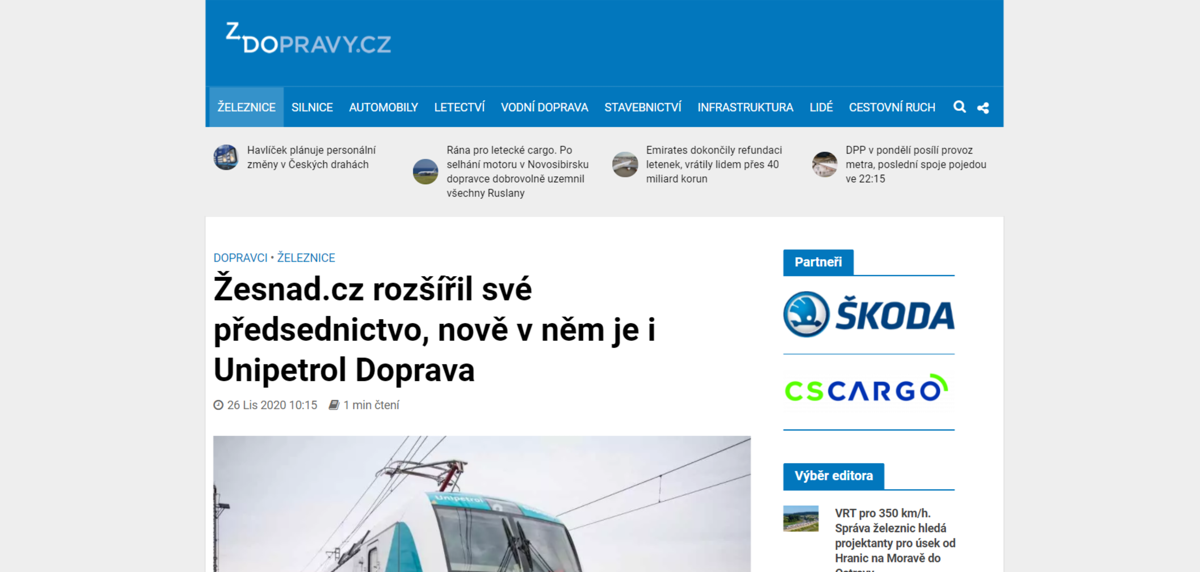The image size is (1200, 572).
Task: Open article about Ruslany cargo grounding
Action: click(x=518, y=172)
